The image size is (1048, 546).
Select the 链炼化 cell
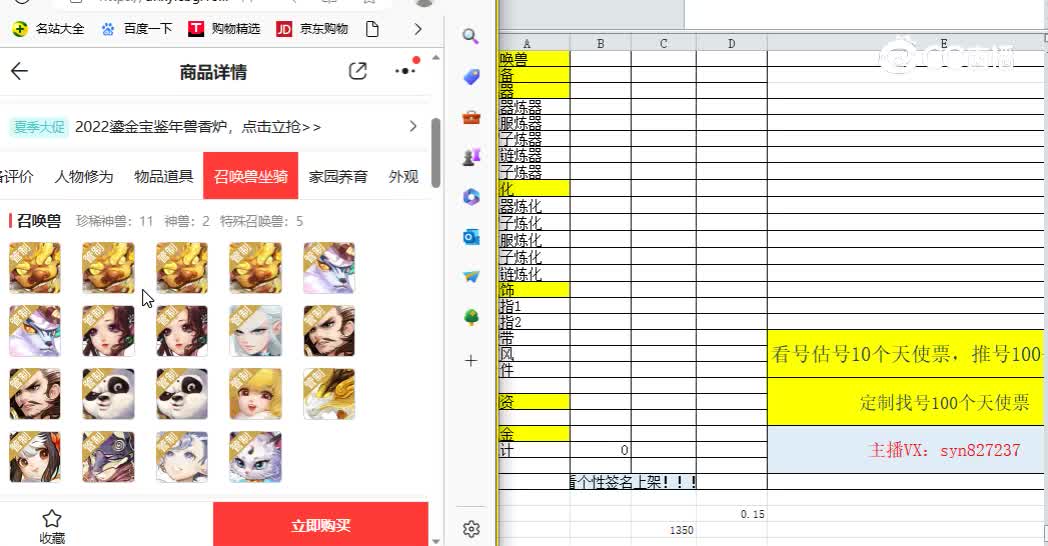[x=534, y=273]
